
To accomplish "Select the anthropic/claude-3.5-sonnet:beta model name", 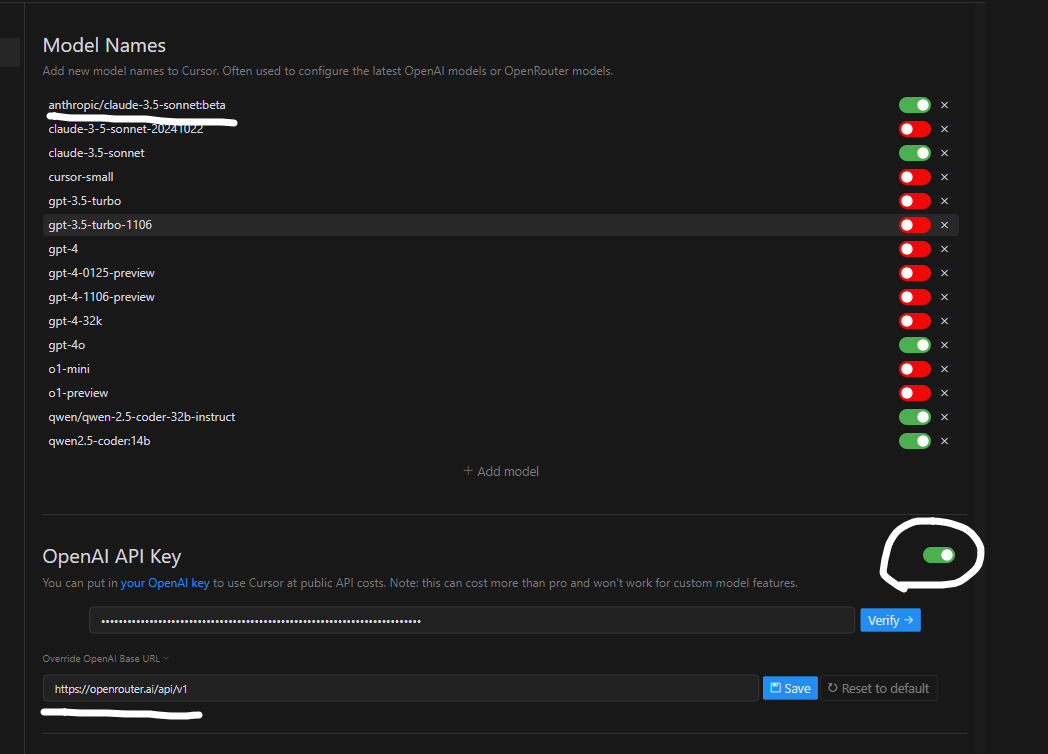I will (x=137, y=105).
